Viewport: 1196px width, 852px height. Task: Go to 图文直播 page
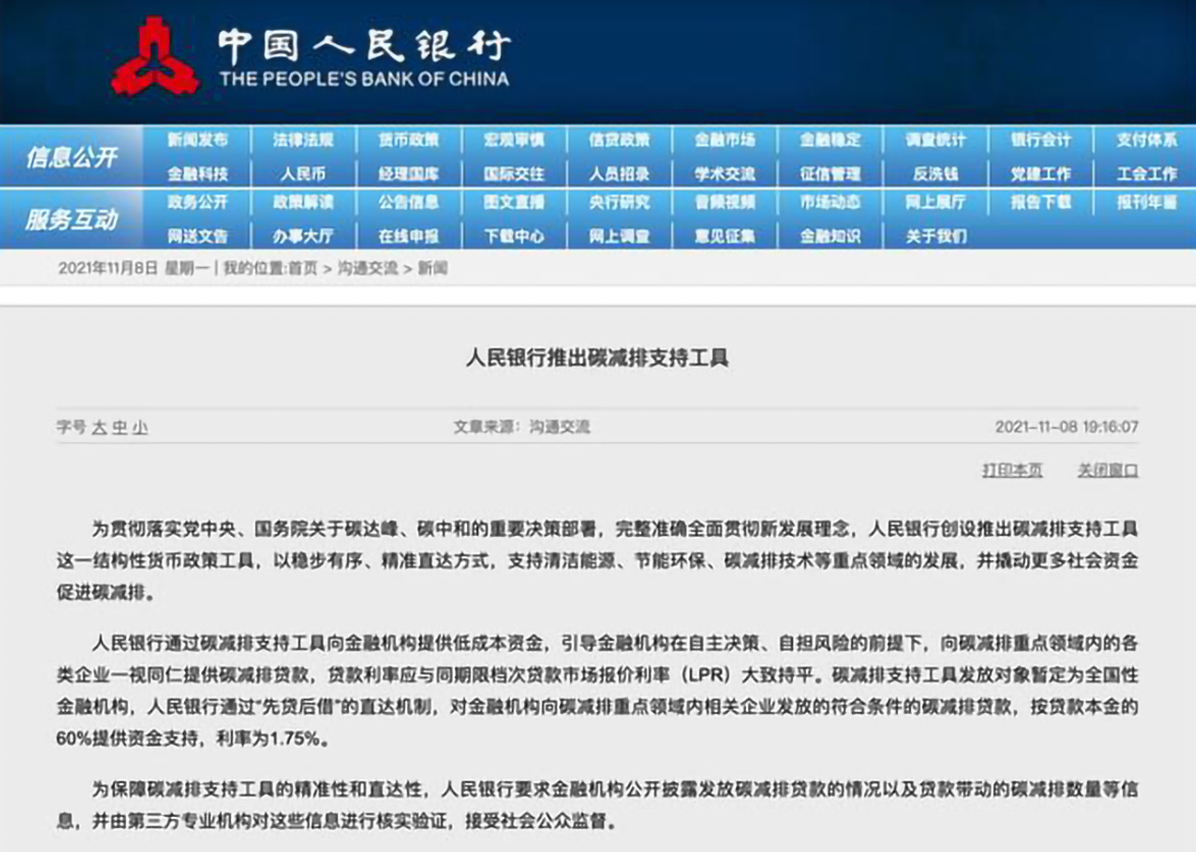pyautogui.click(x=513, y=202)
